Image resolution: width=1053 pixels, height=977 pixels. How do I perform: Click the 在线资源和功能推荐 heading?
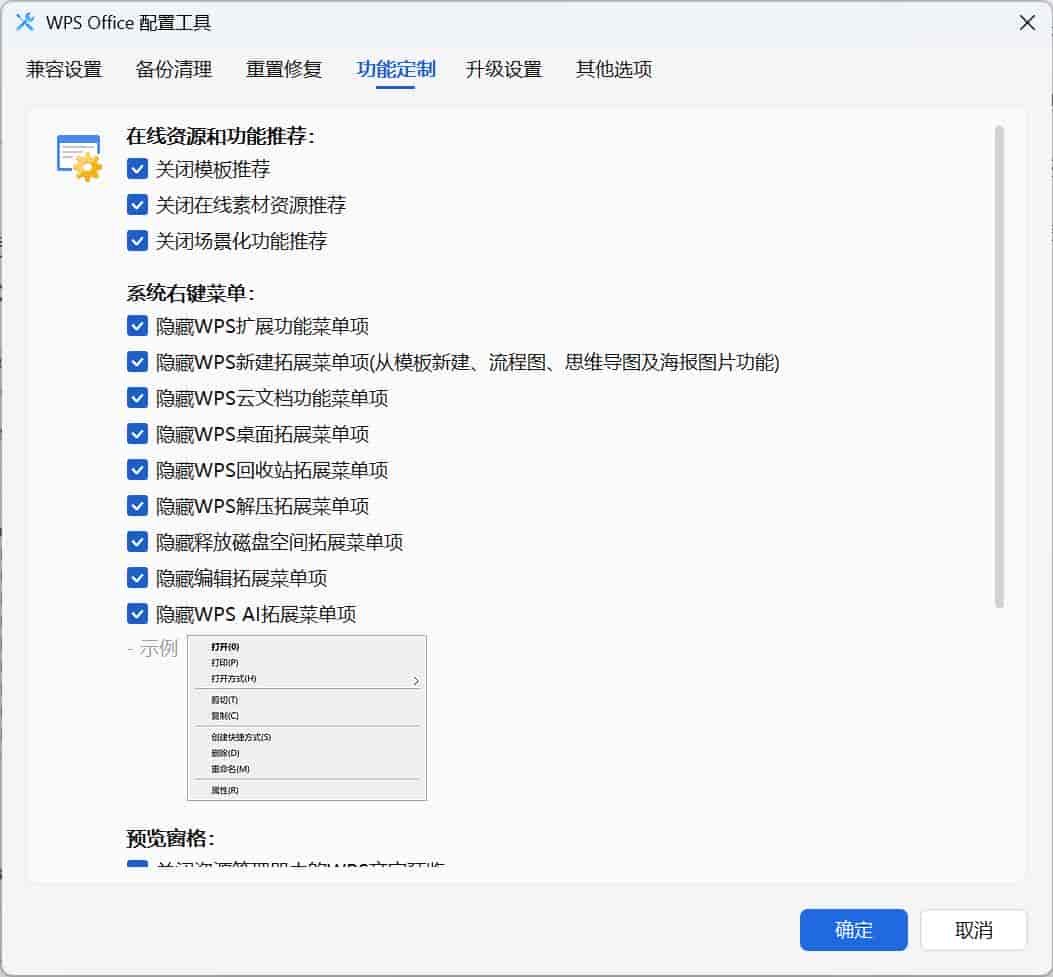coord(220,136)
